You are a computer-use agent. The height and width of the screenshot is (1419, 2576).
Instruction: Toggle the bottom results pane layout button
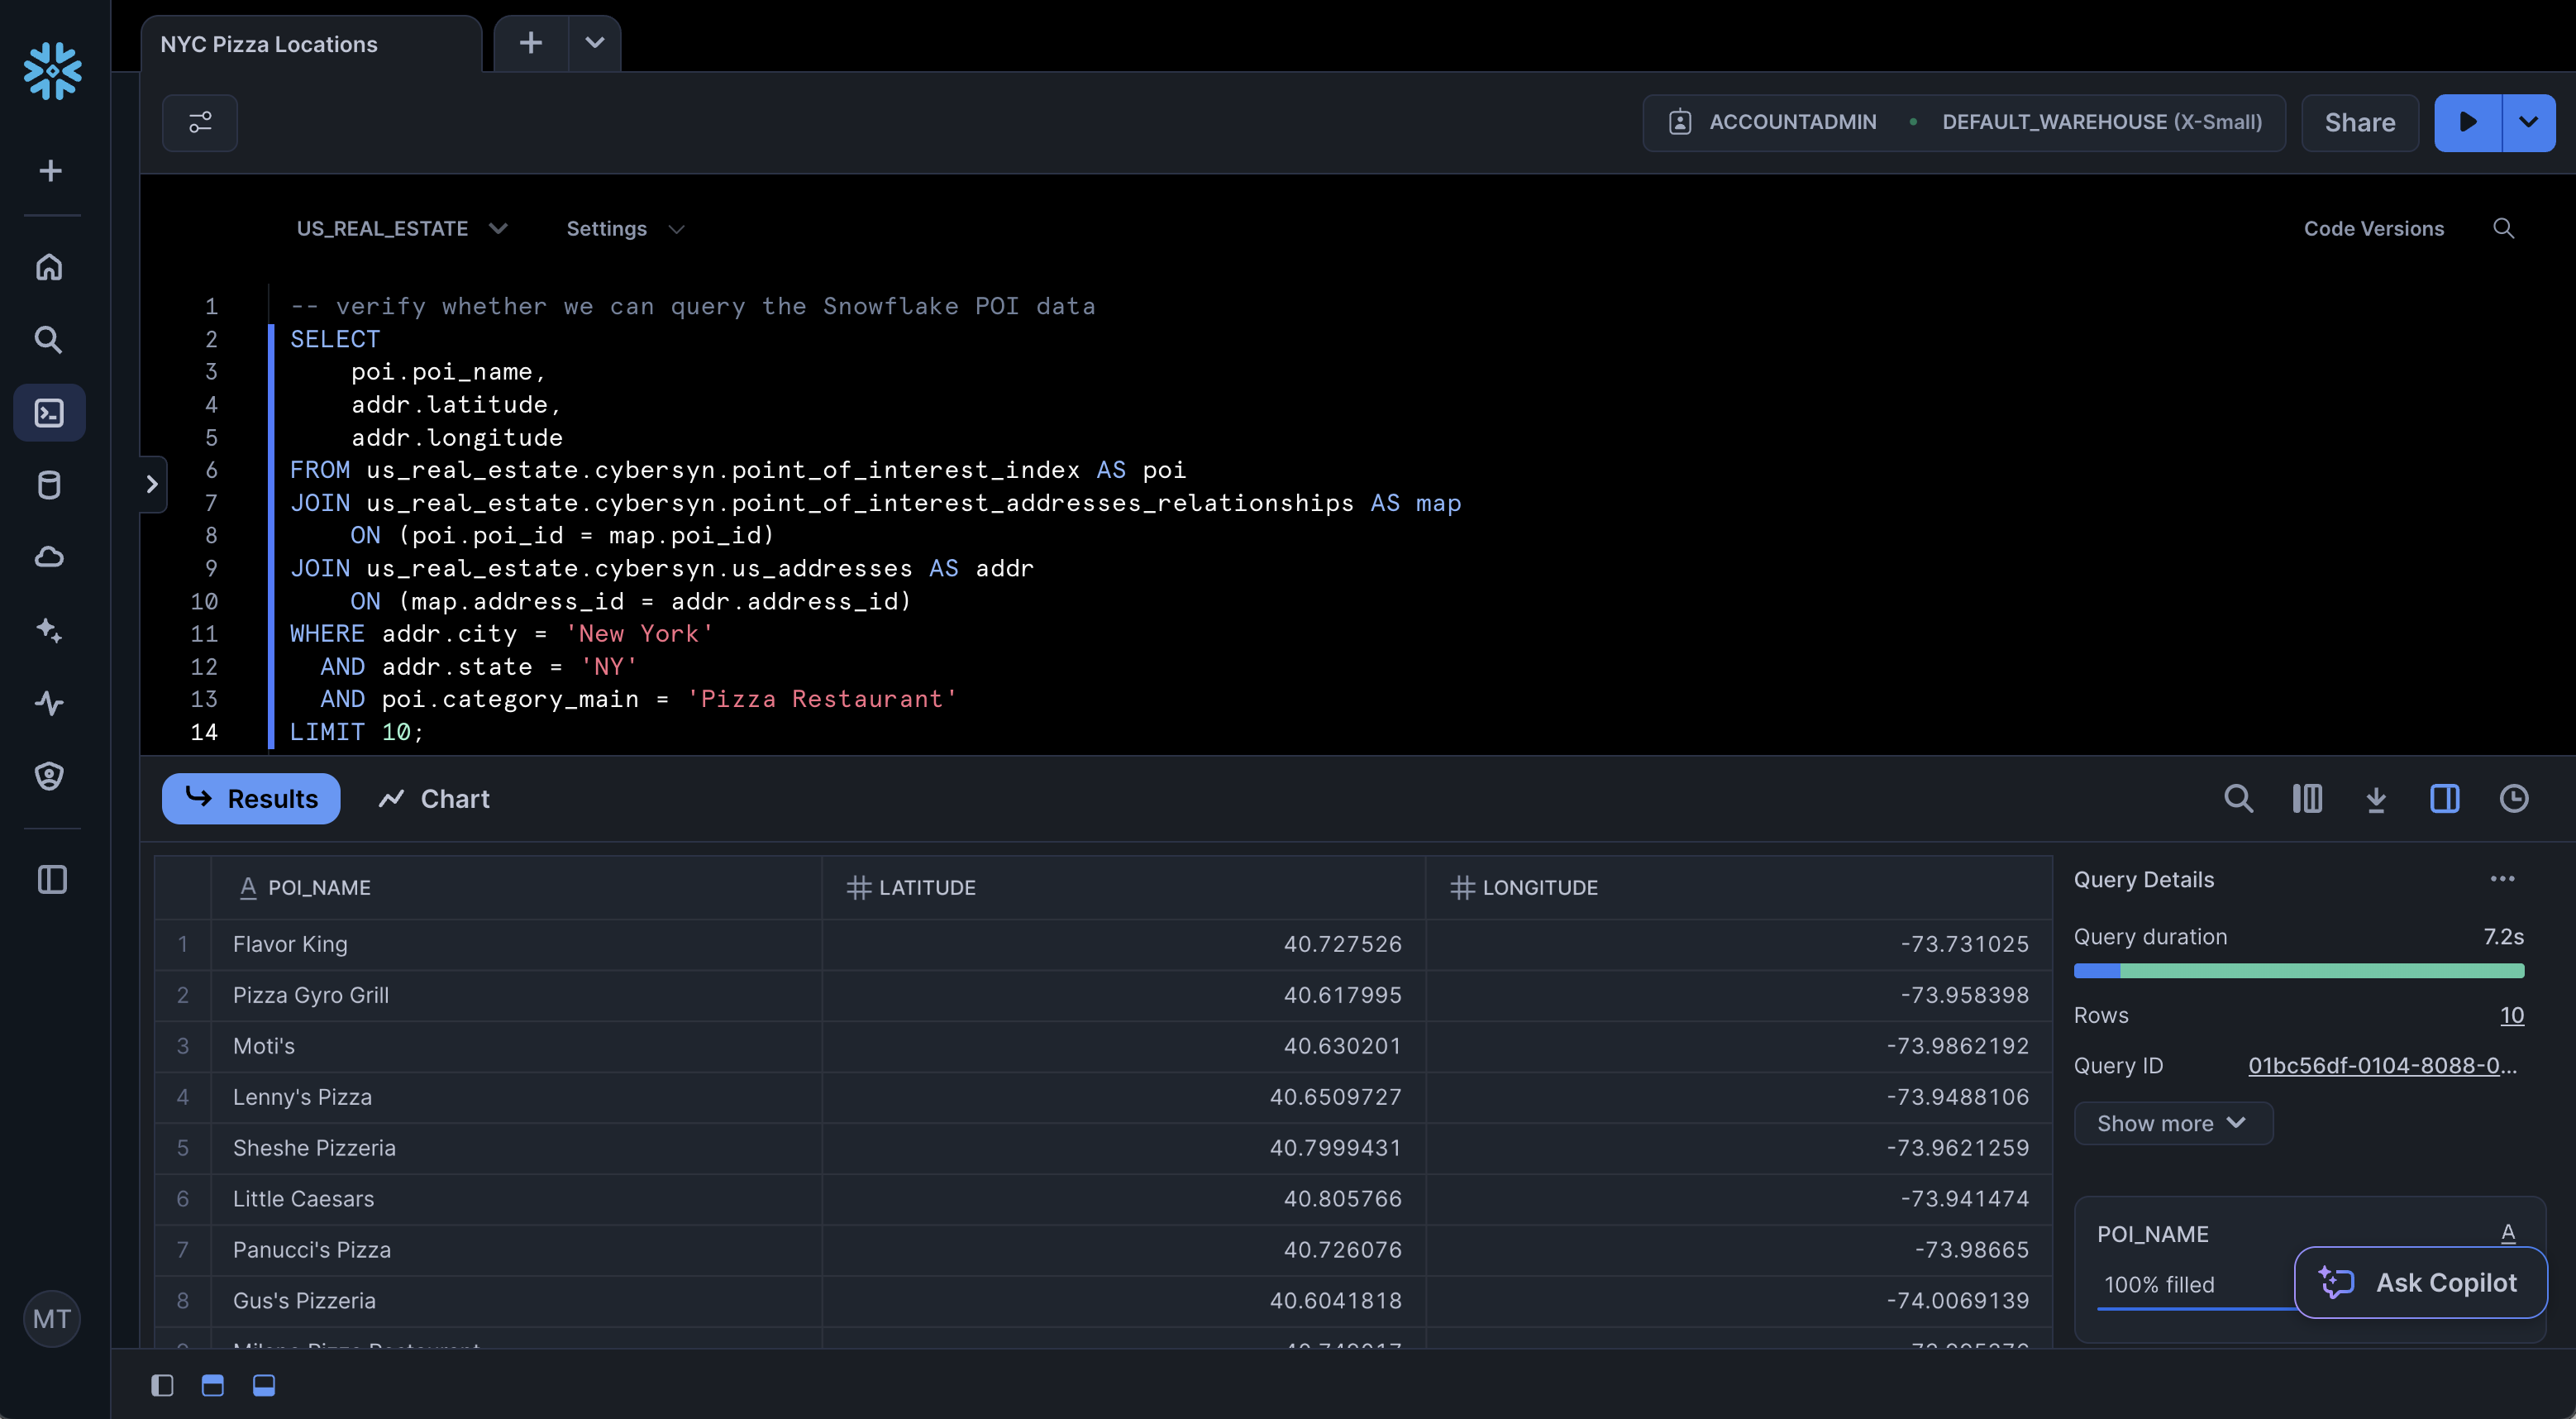point(264,1385)
